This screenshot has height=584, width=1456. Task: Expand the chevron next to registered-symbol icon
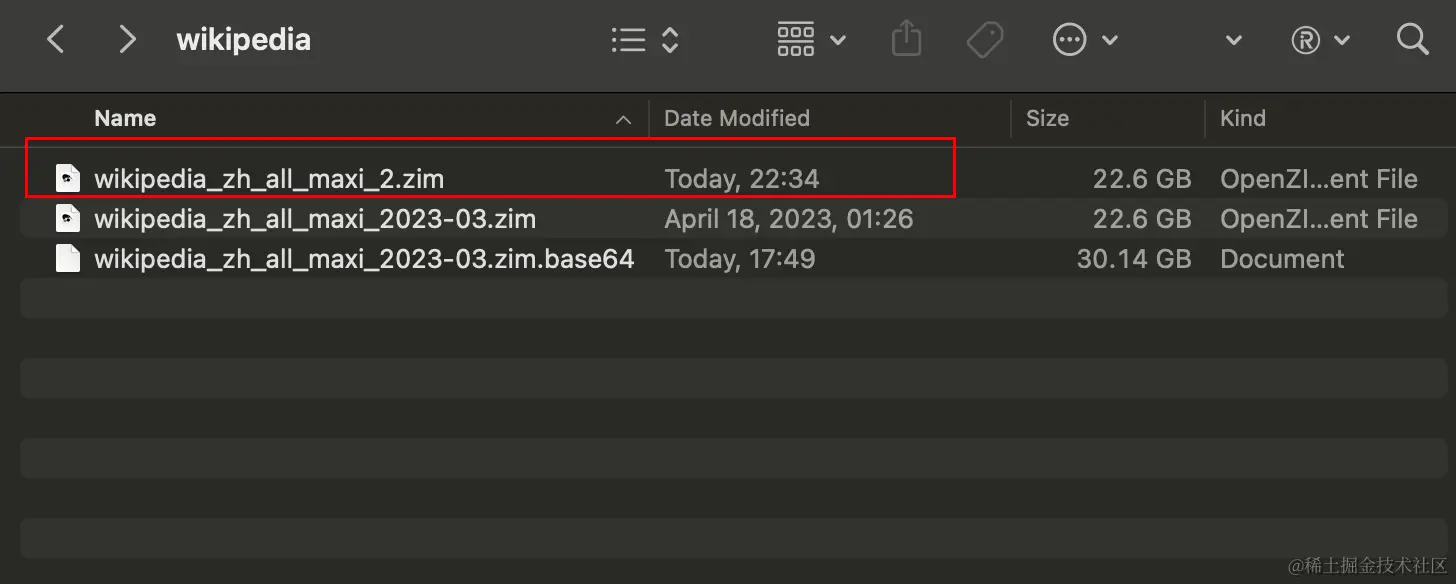[1342, 41]
